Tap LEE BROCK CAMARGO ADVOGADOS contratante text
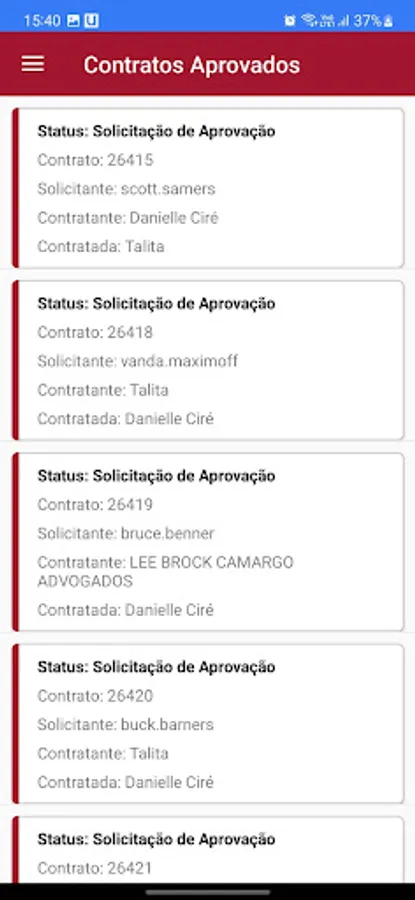Screen dimensions: 415x900 point(165,572)
